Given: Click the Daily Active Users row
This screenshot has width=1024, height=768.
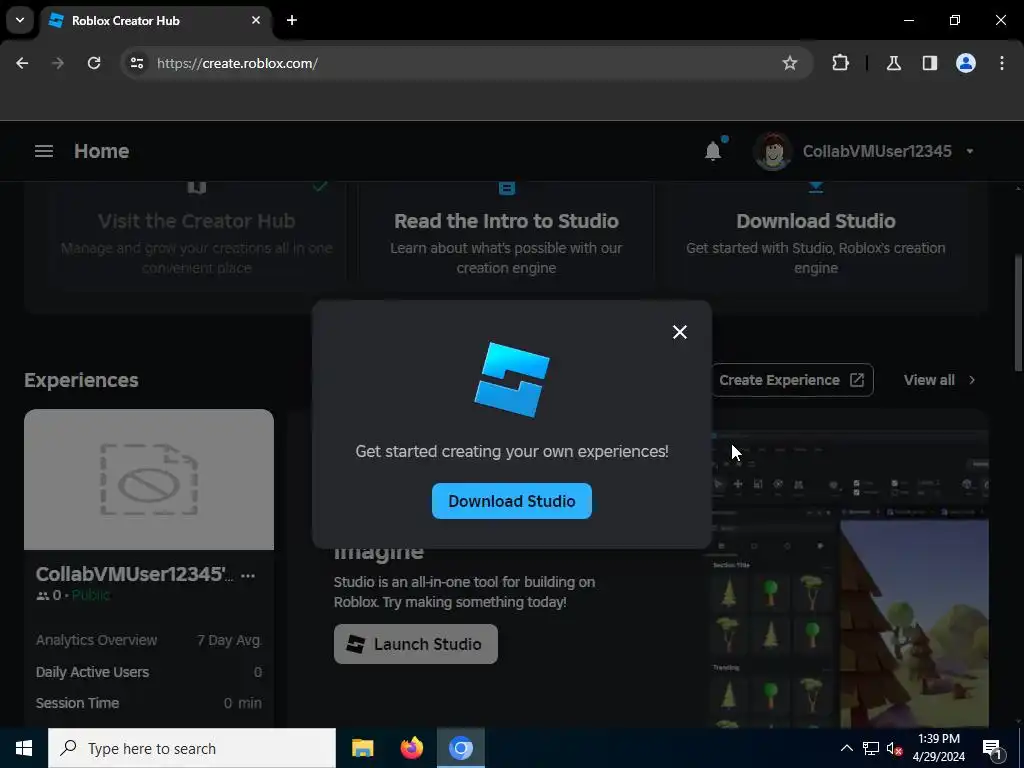Looking at the screenshot, I should 149,672.
